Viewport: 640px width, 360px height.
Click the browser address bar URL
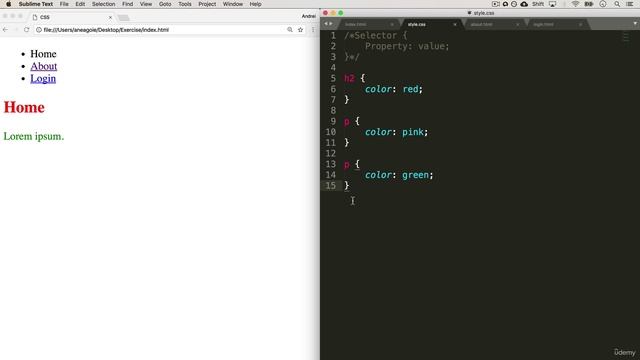pyautogui.click(x=106, y=30)
